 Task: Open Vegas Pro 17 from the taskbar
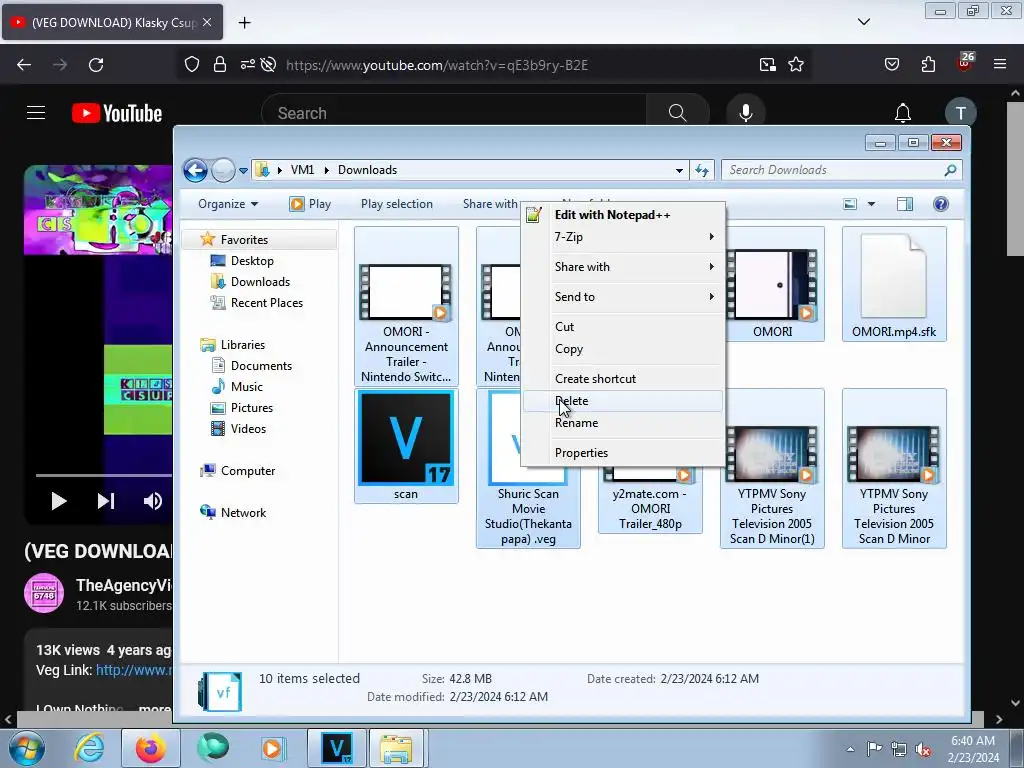point(337,748)
